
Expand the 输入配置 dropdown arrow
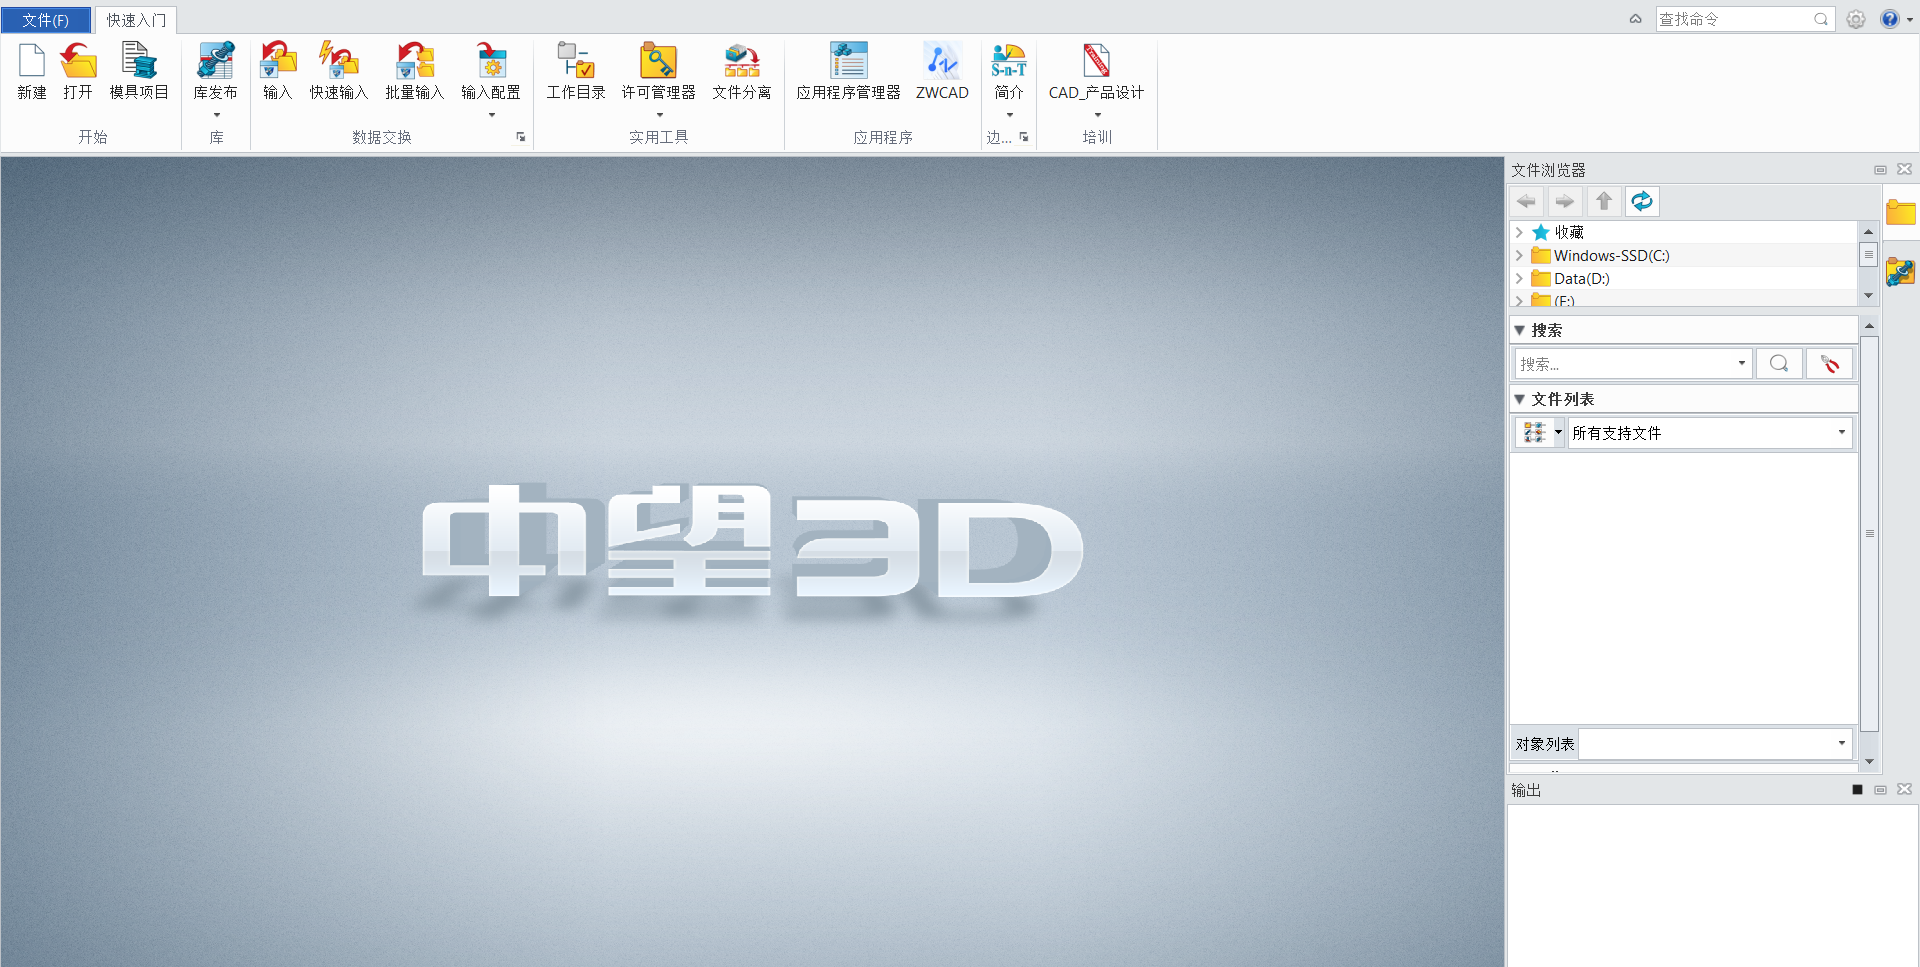pyautogui.click(x=491, y=115)
